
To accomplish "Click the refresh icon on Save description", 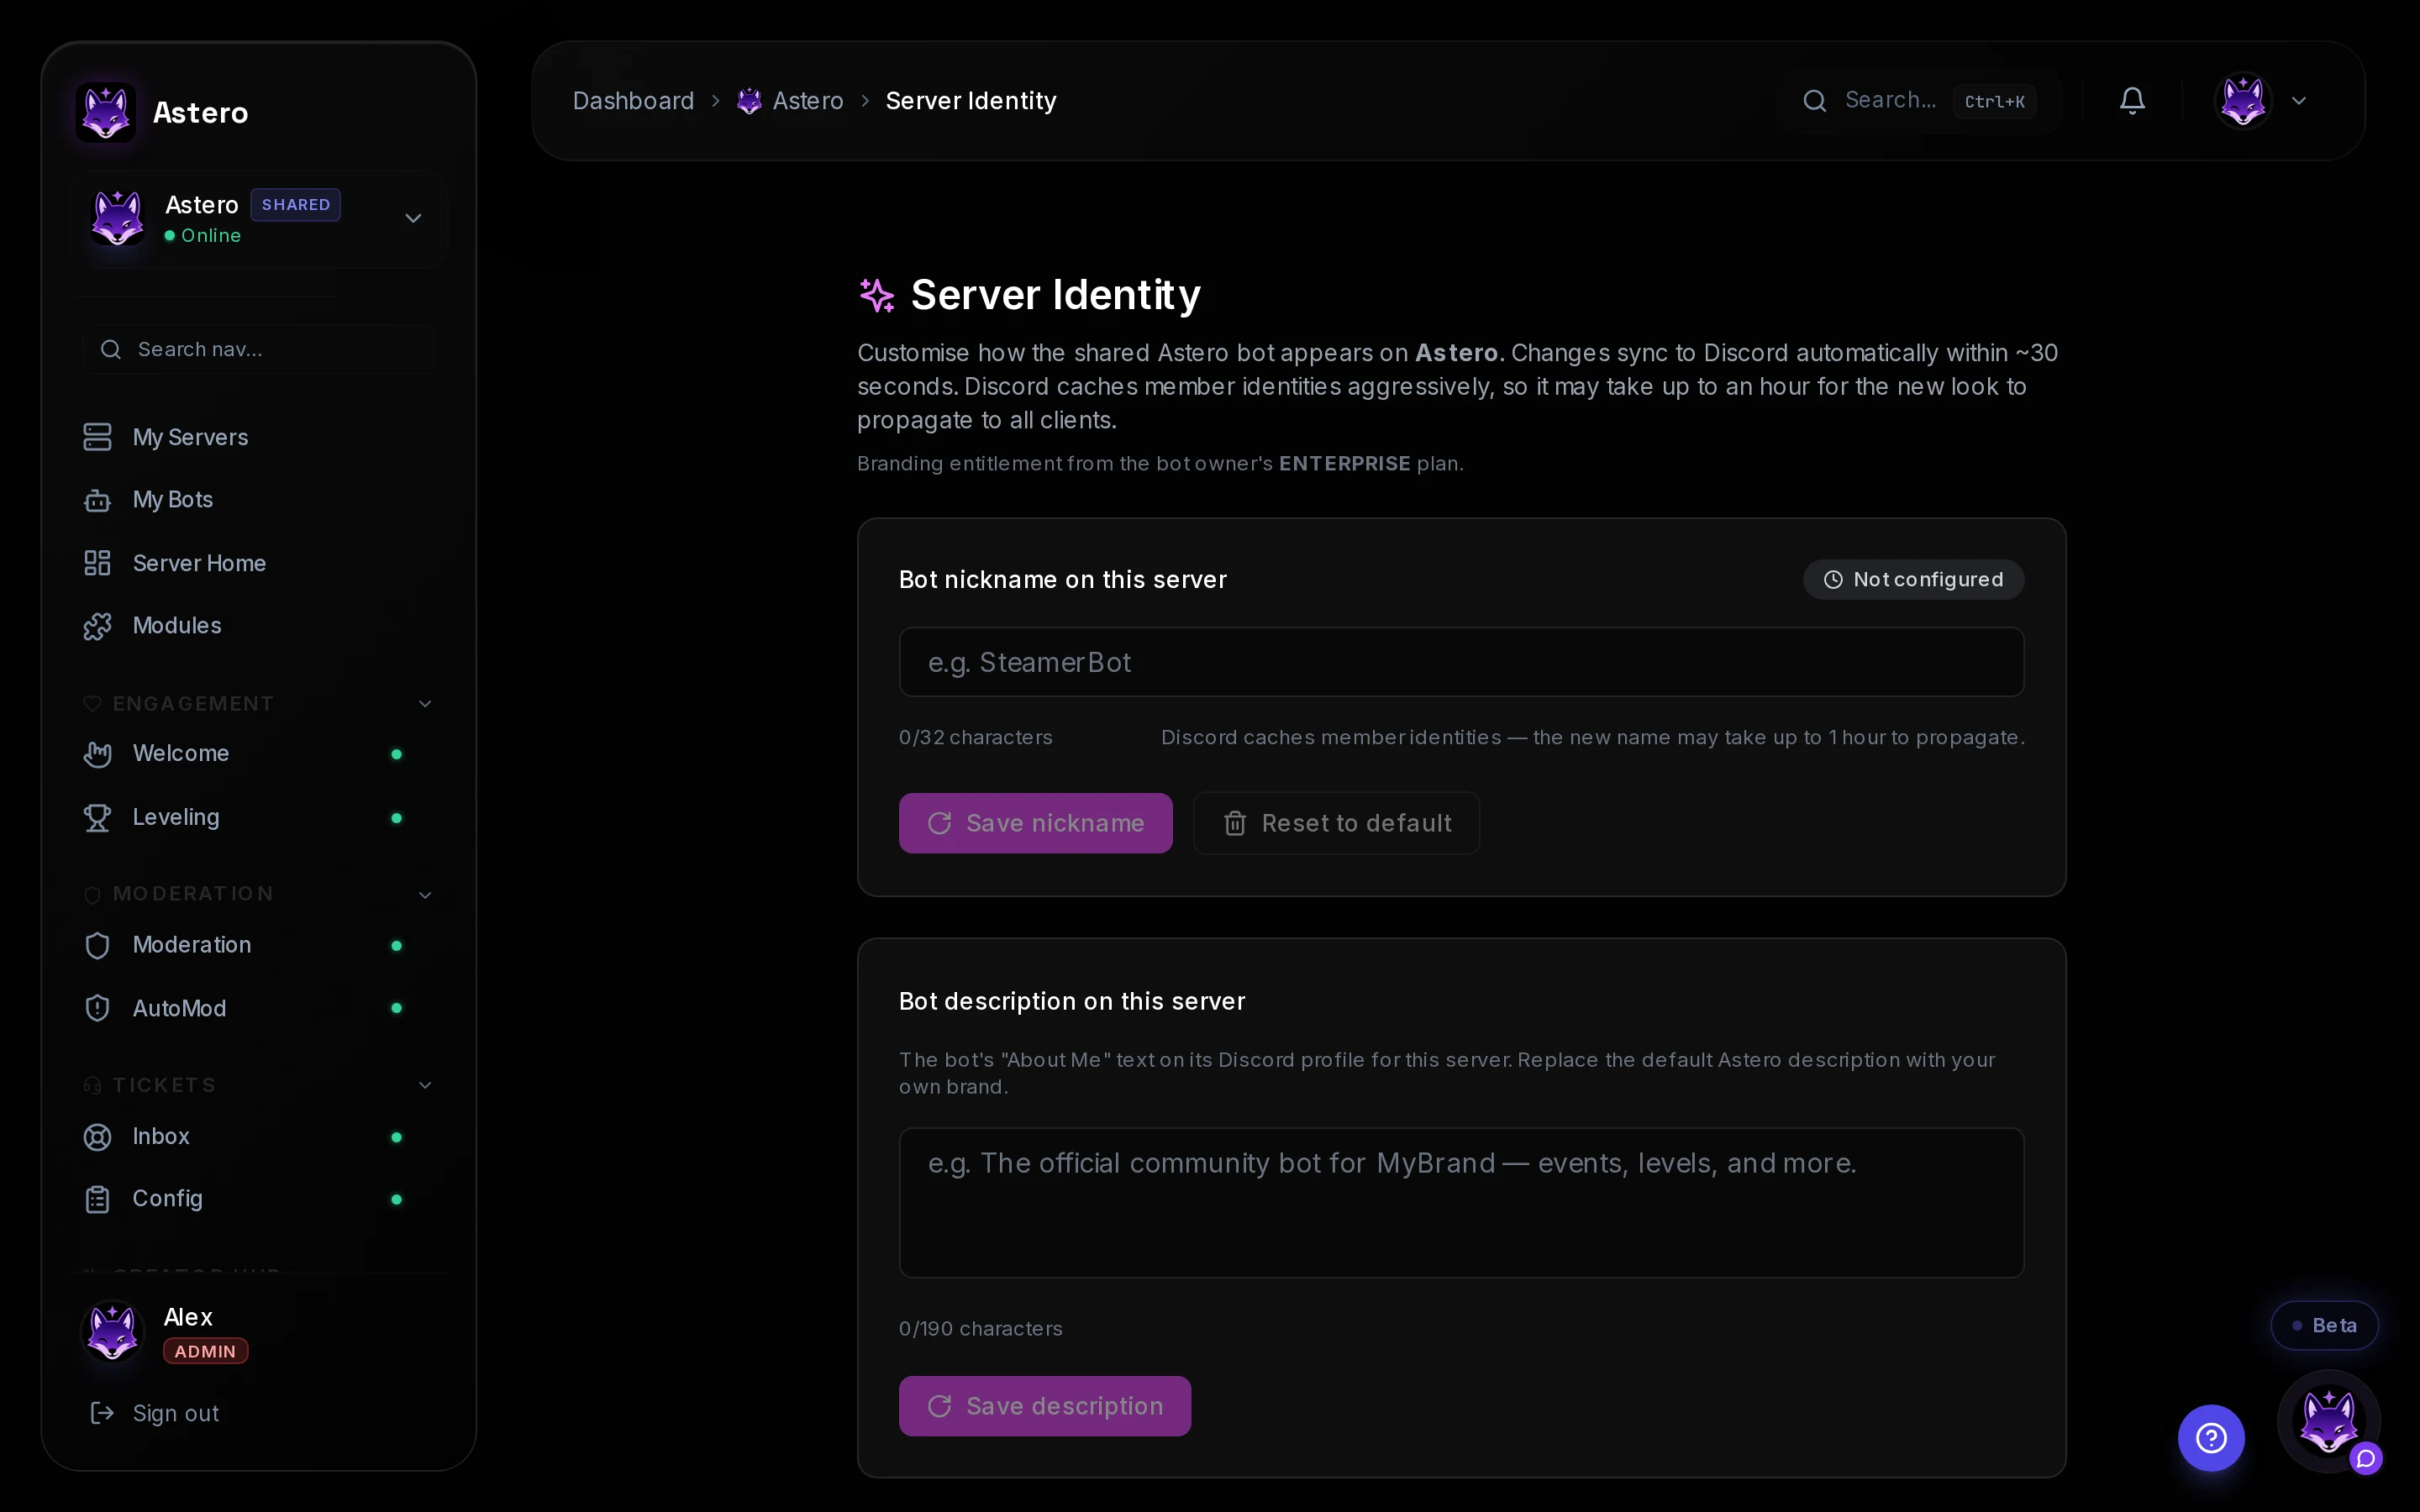I will tap(939, 1406).
